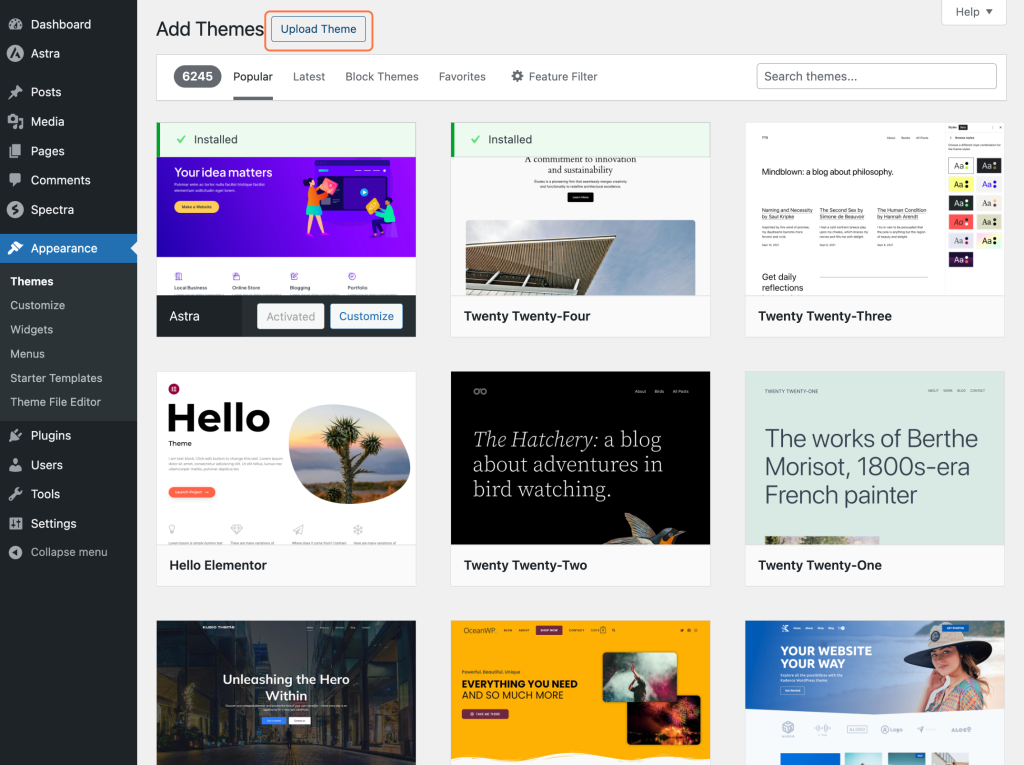Open the Menus submenu link
1024x765 pixels.
coord(27,353)
